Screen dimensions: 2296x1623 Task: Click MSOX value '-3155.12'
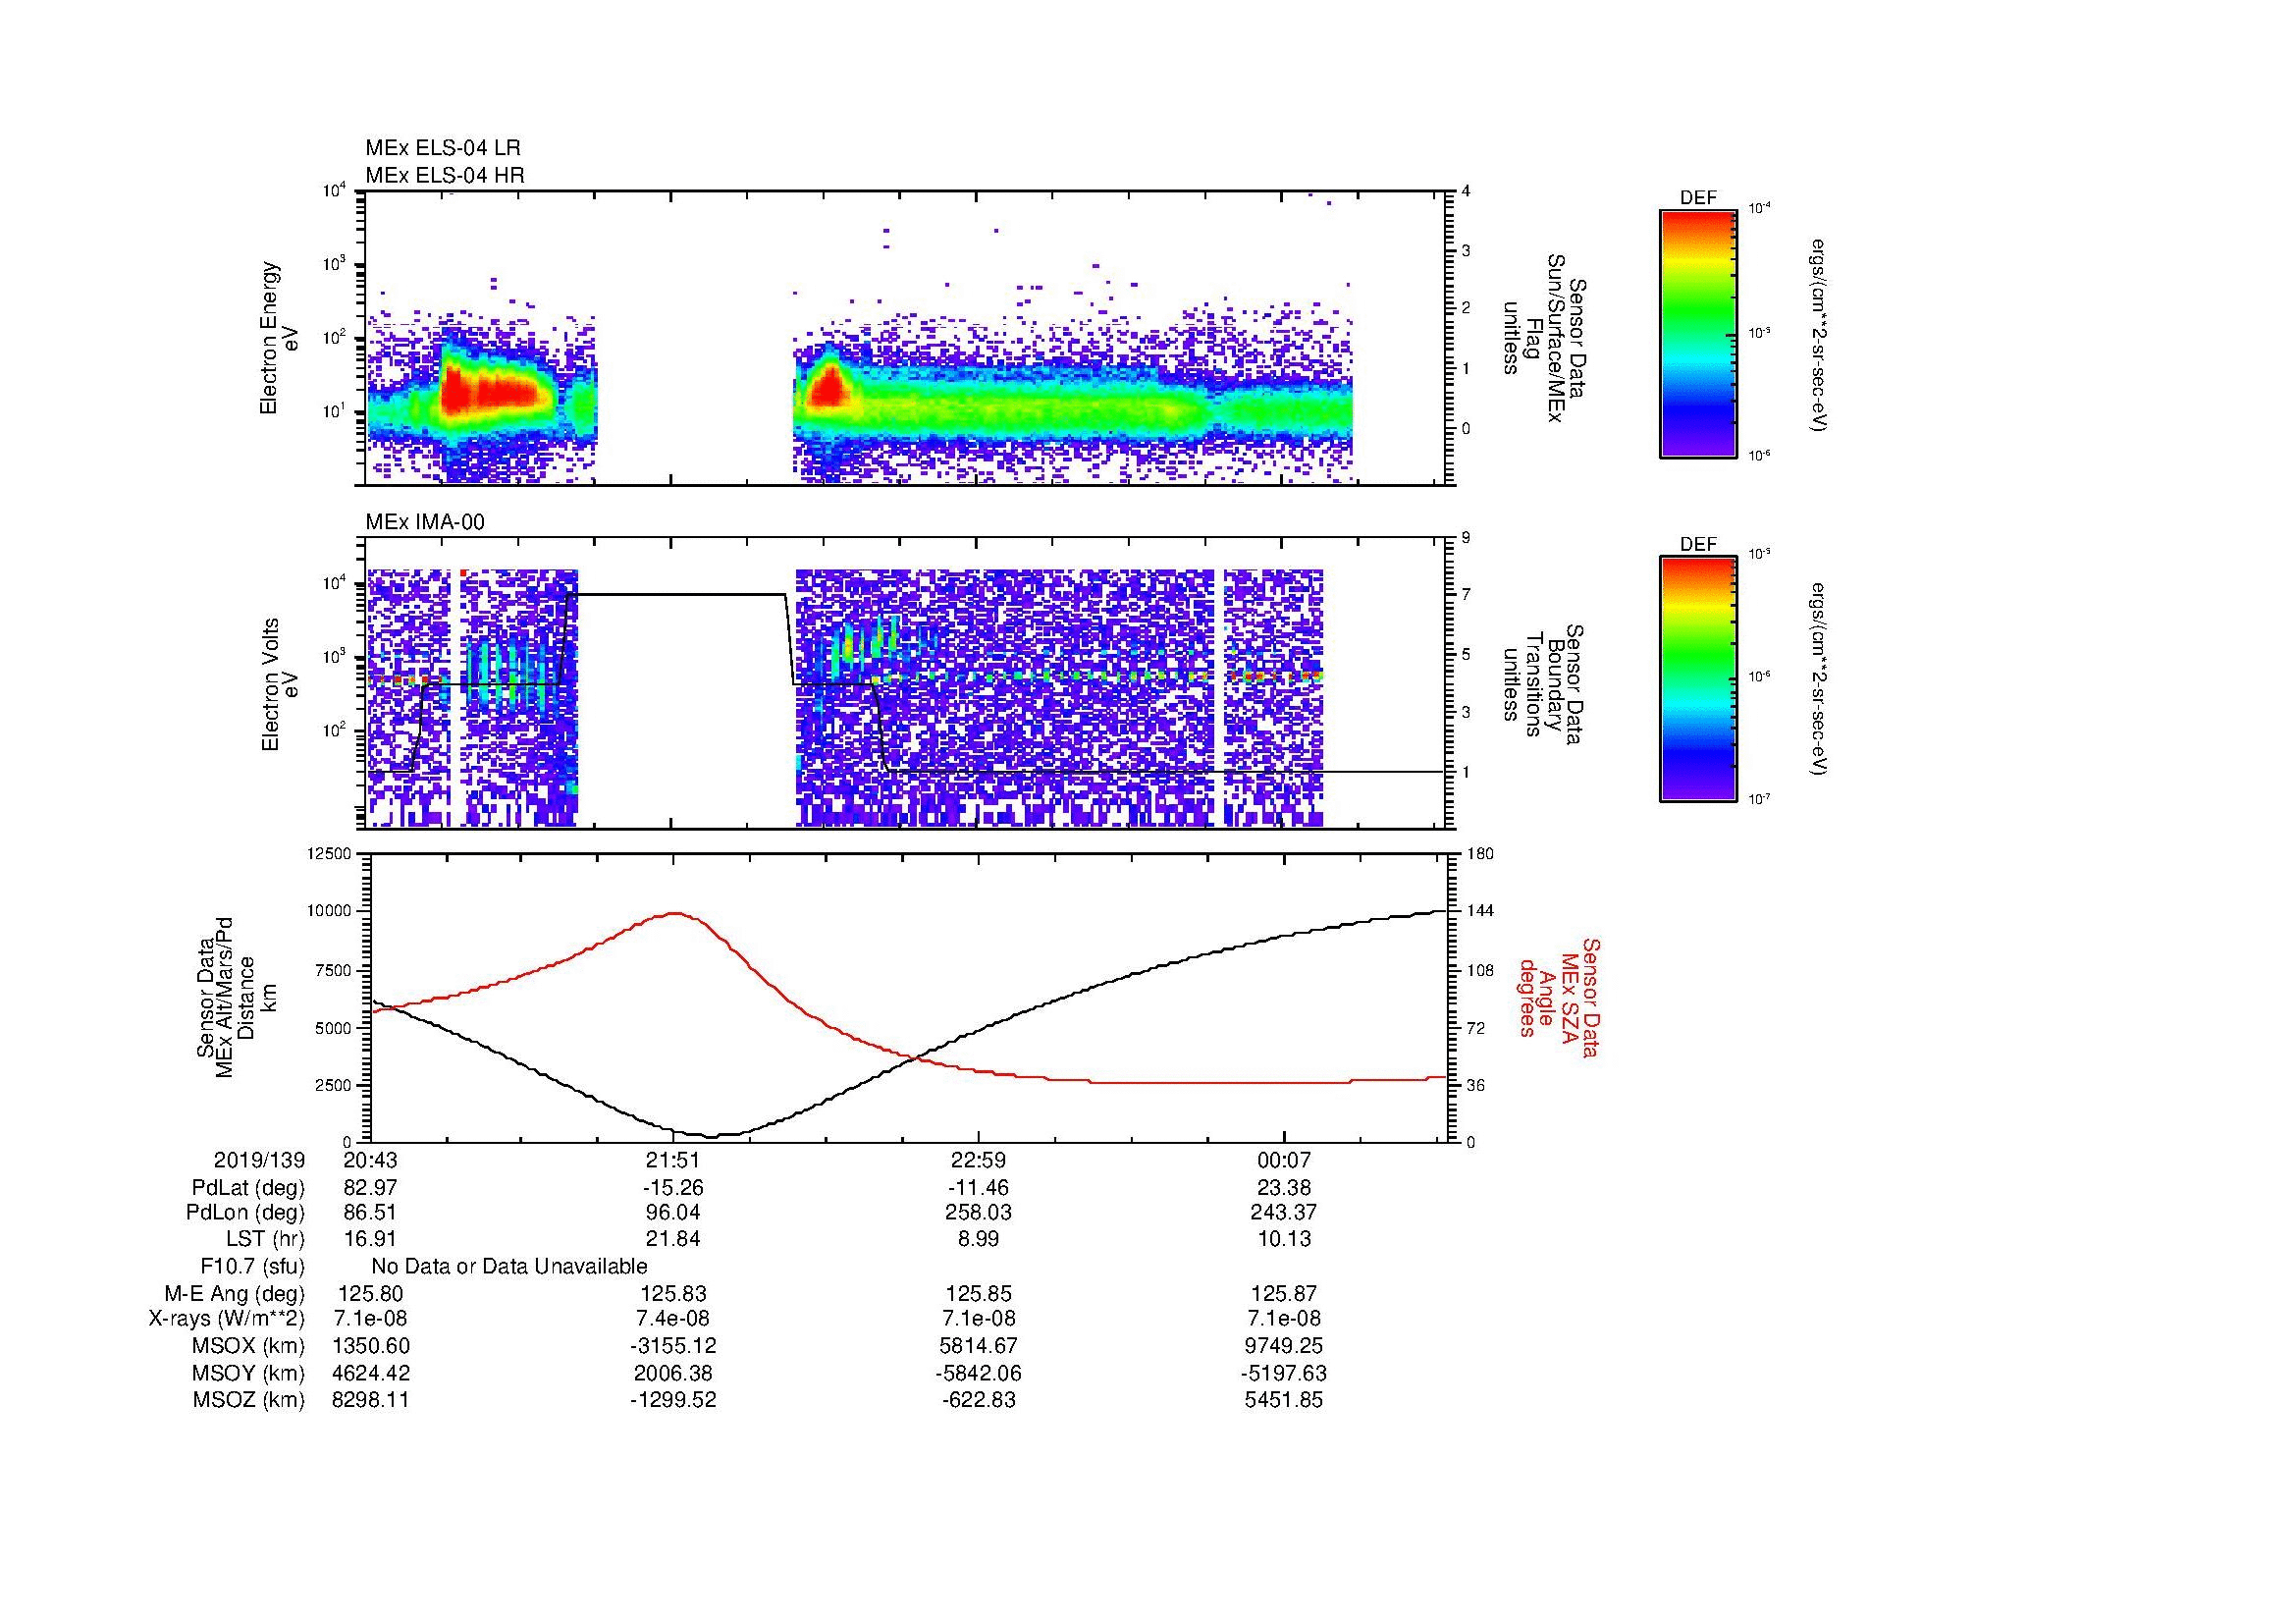pos(673,1346)
